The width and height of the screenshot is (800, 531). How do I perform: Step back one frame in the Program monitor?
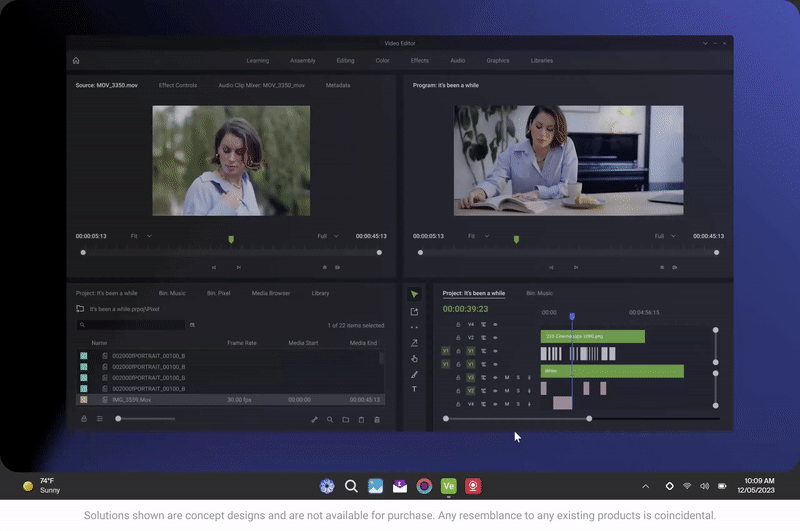pyautogui.click(x=551, y=267)
